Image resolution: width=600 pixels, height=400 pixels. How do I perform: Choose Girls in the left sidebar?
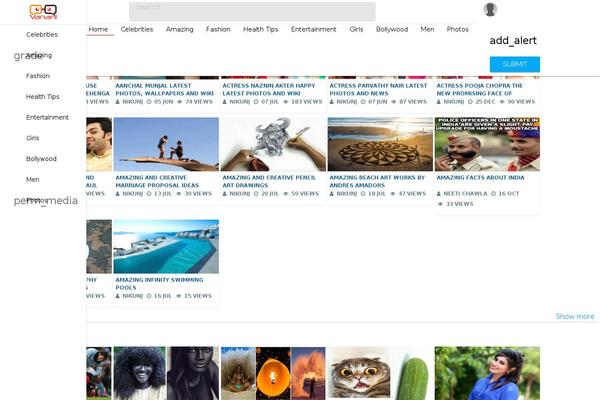pyautogui.click(x=33, y=138)
